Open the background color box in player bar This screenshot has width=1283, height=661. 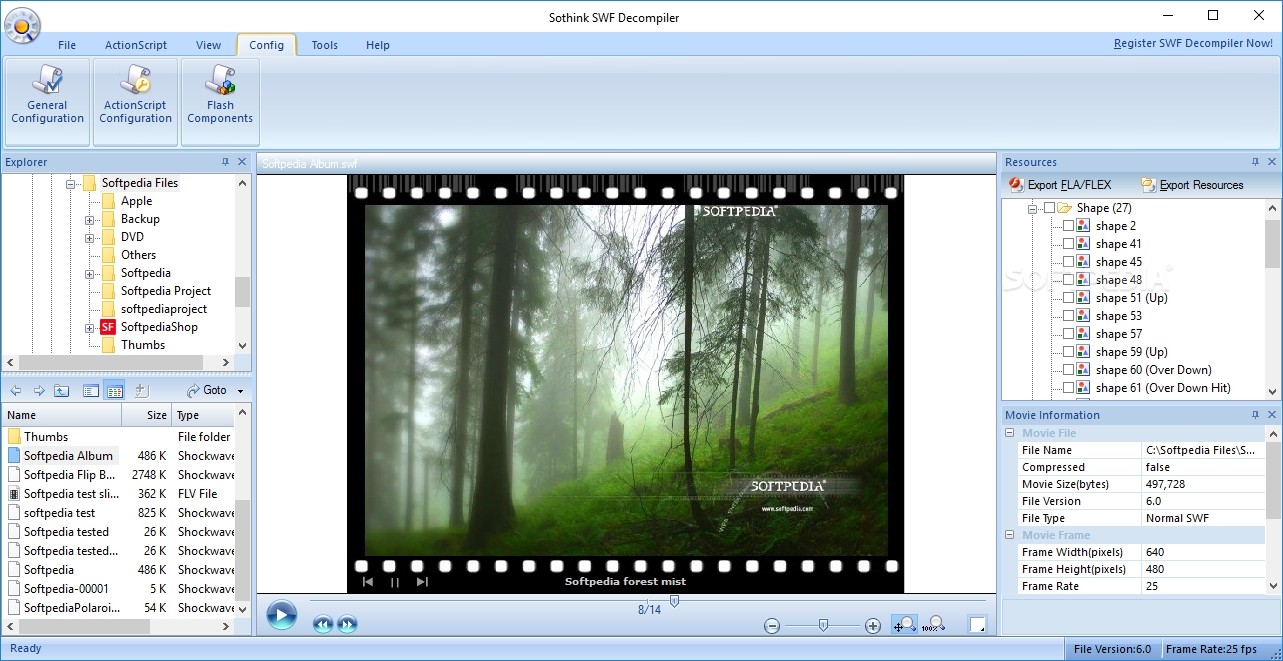[x=977, y=625]
